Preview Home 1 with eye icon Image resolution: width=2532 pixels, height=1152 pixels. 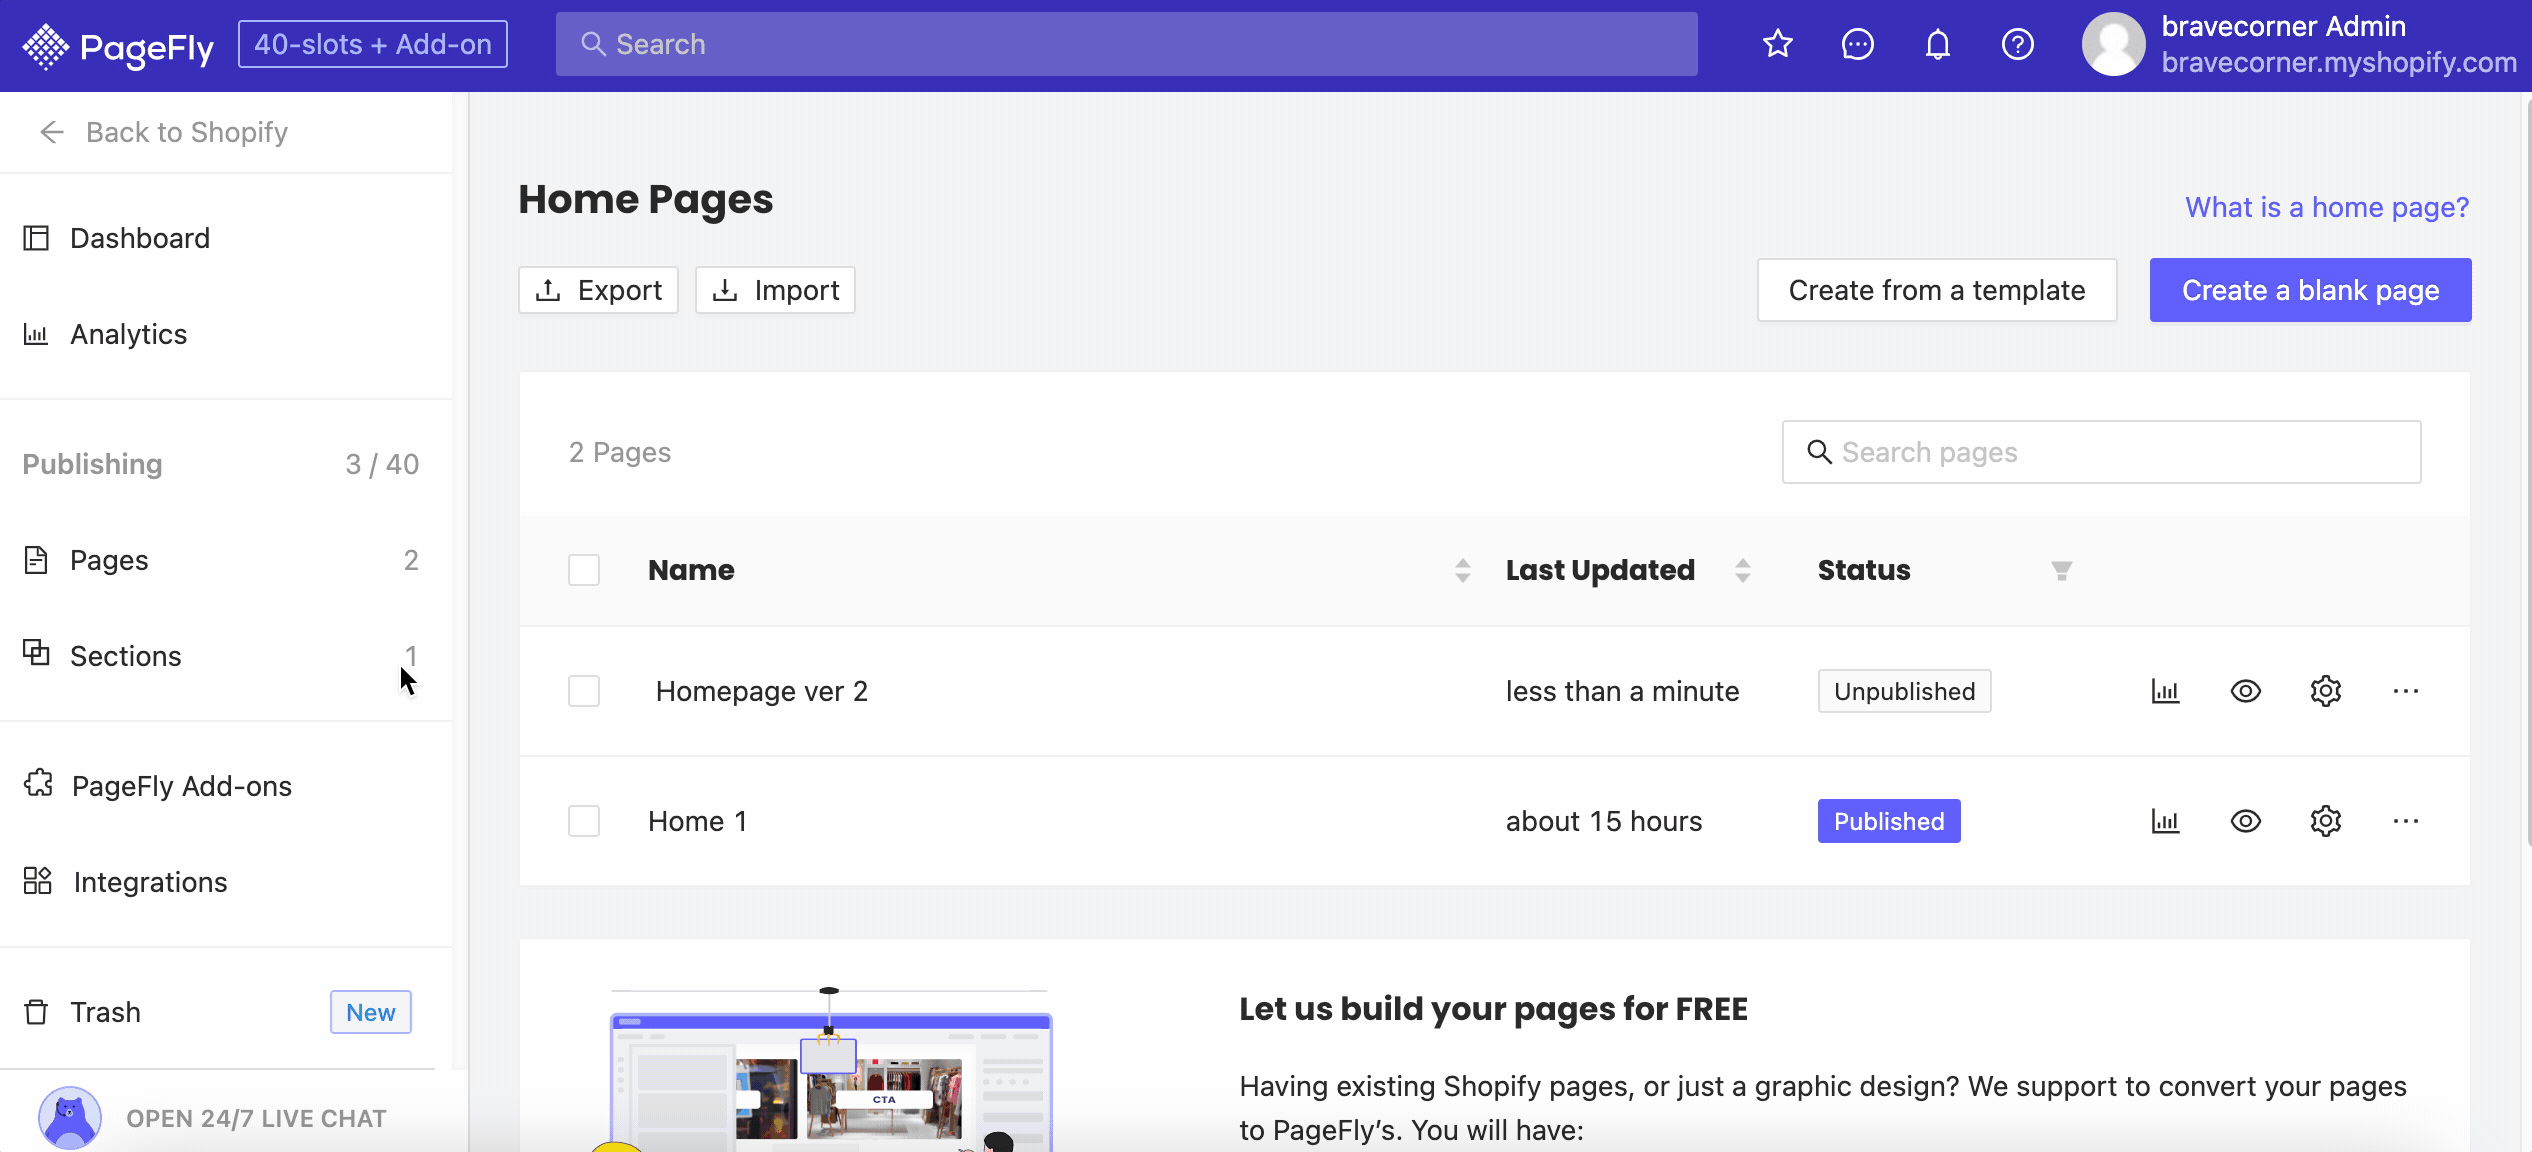point(2246,821)
